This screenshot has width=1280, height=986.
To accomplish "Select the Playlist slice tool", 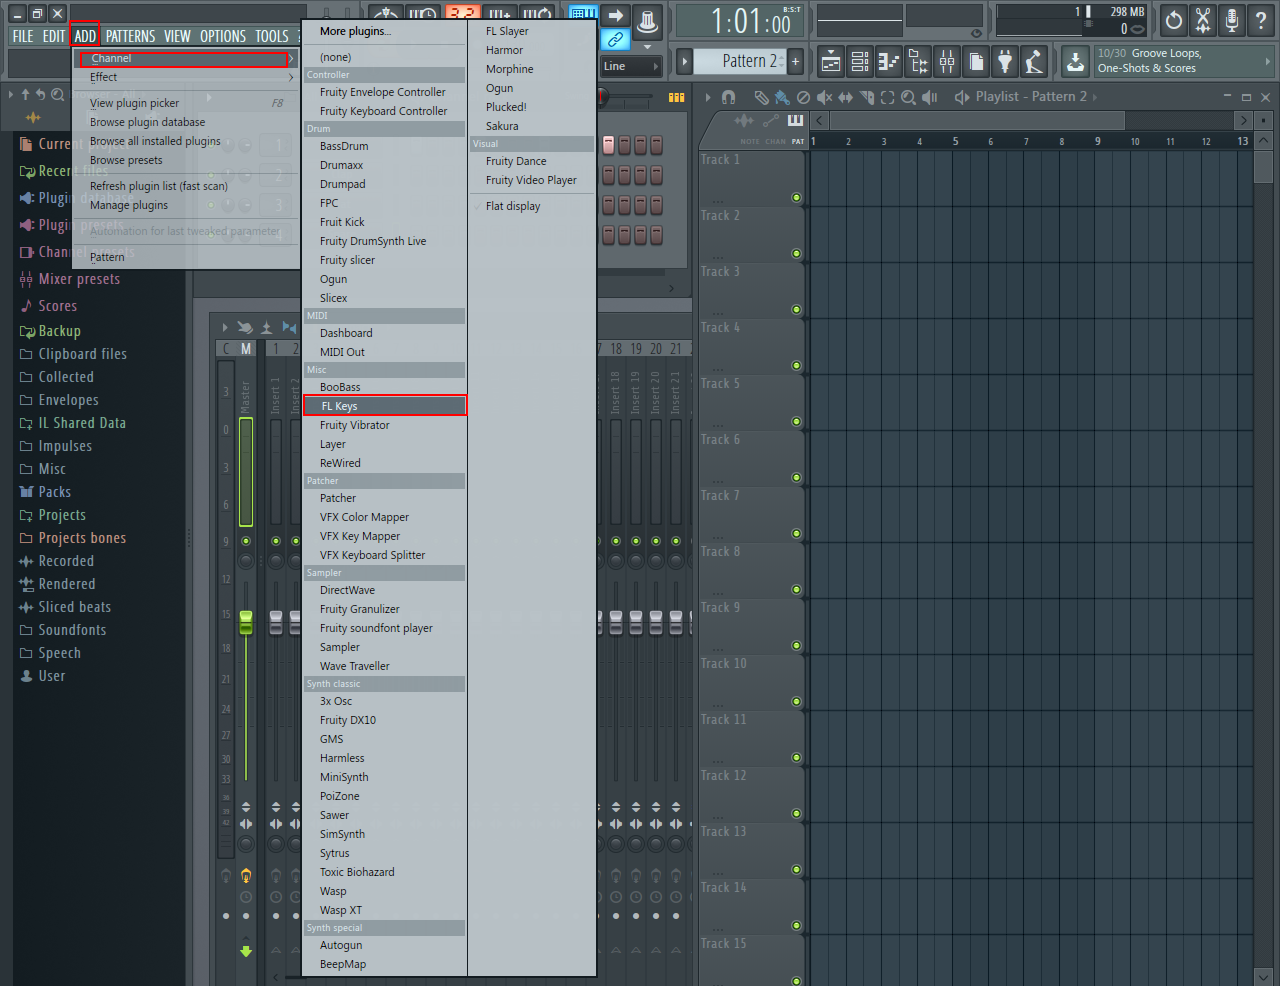I will 866,97.
